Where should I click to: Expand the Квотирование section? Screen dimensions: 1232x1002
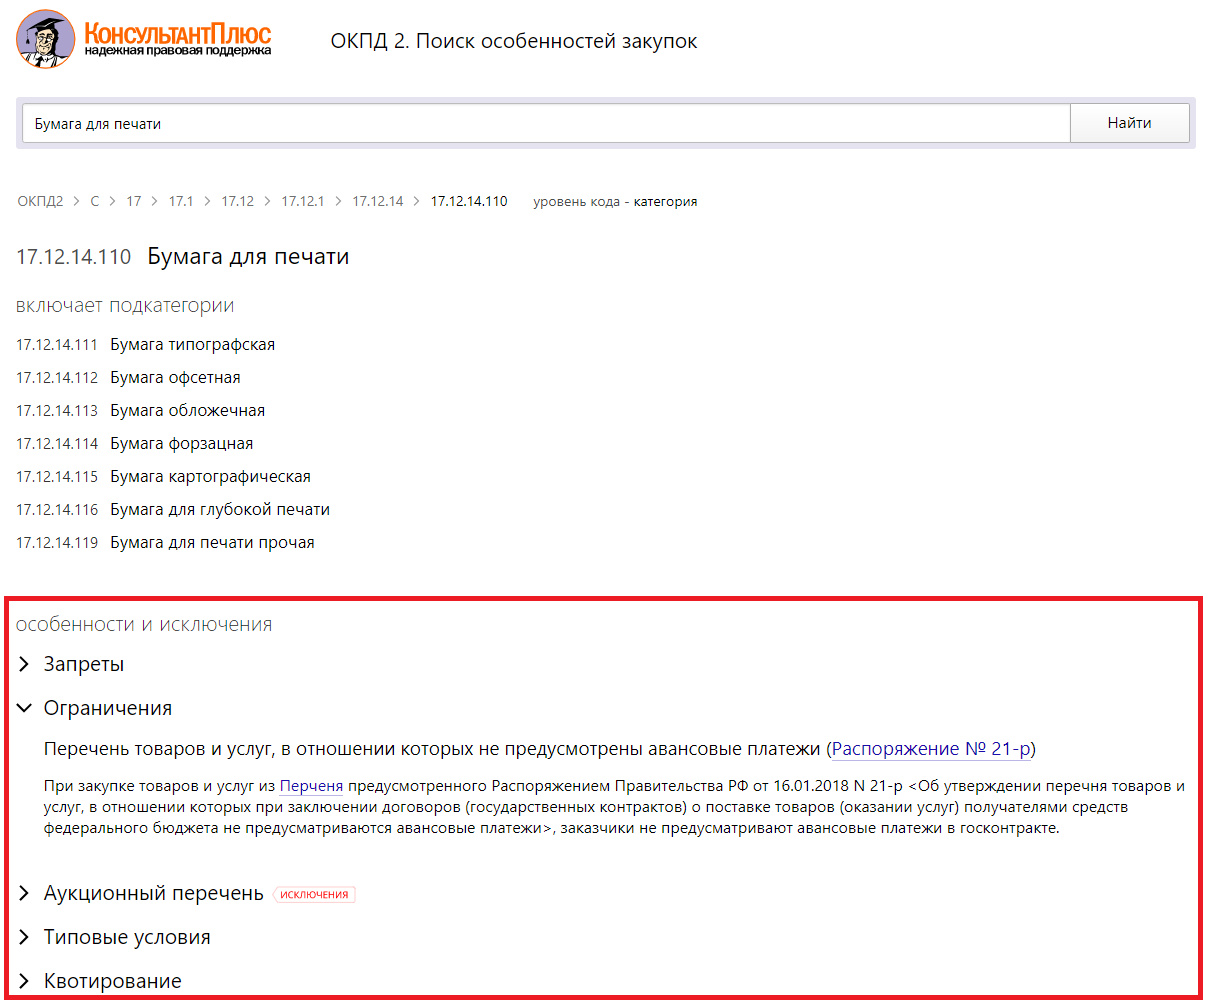point(112,981)
